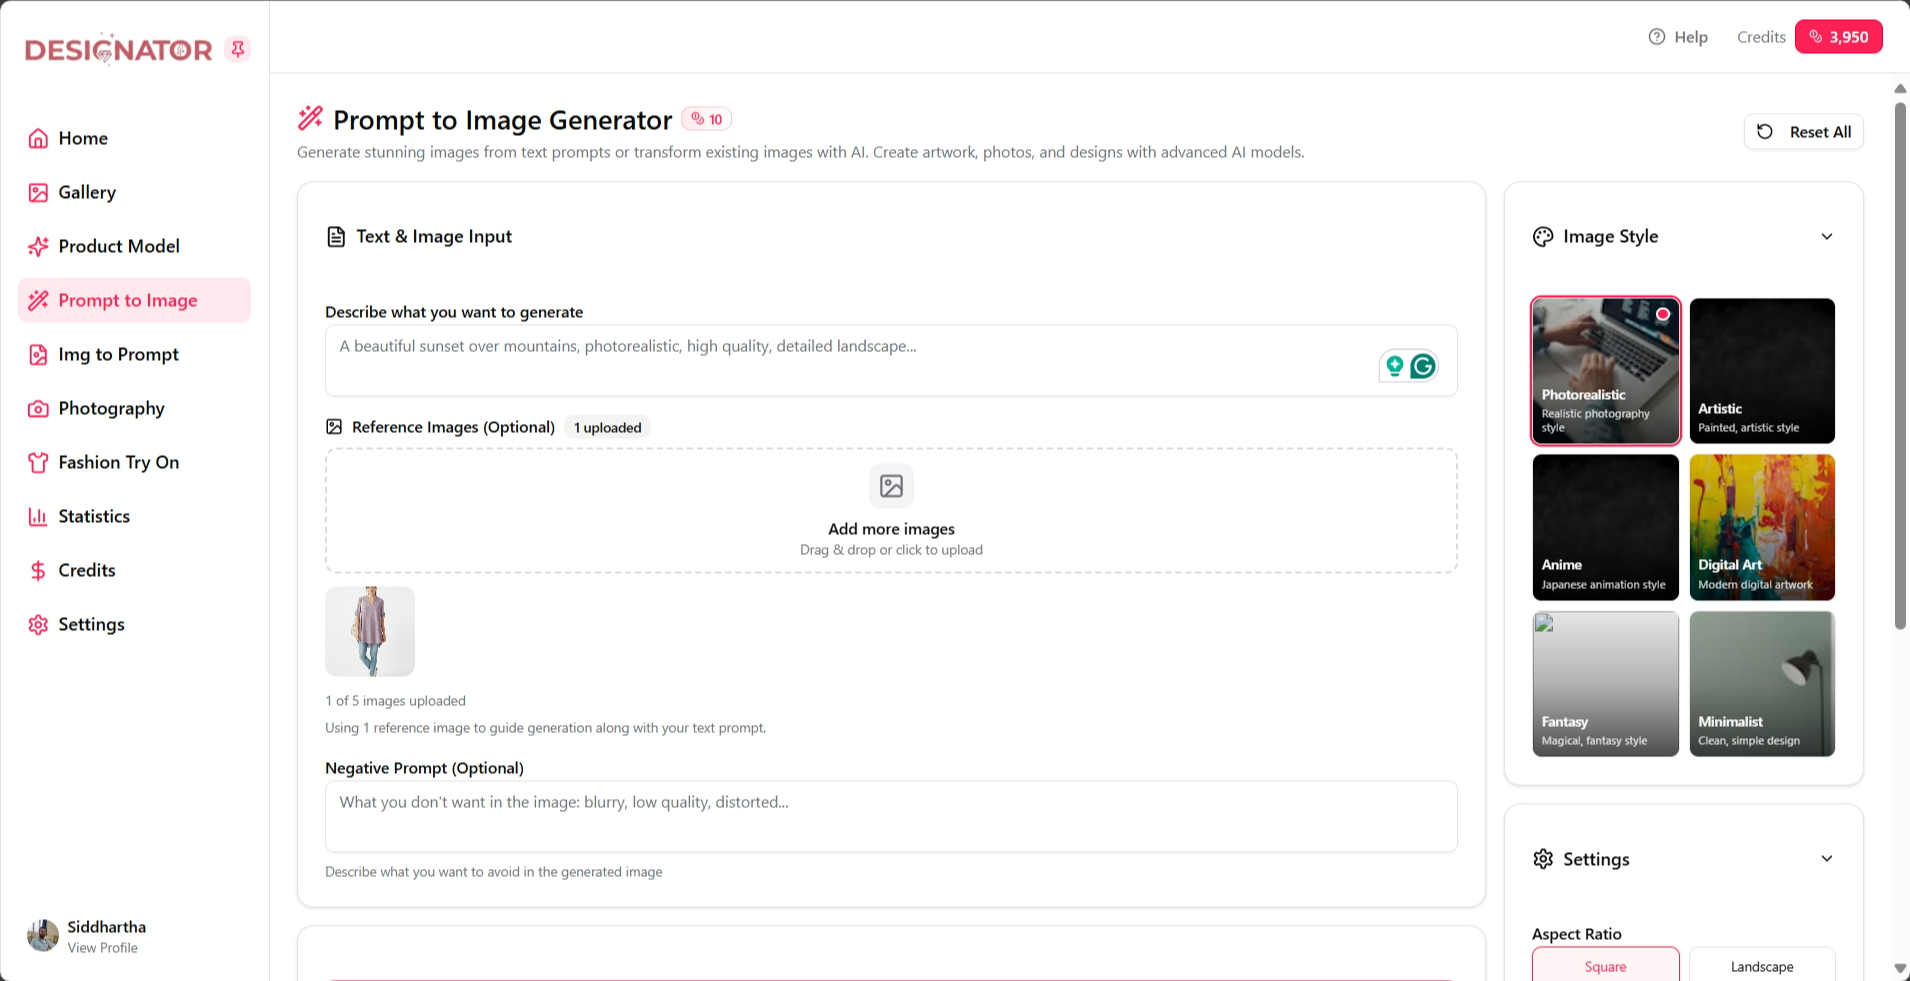The image size is (1910, 981).
Task: Select Landscape aspect ratio option
Action: [x=1762, y=966]
